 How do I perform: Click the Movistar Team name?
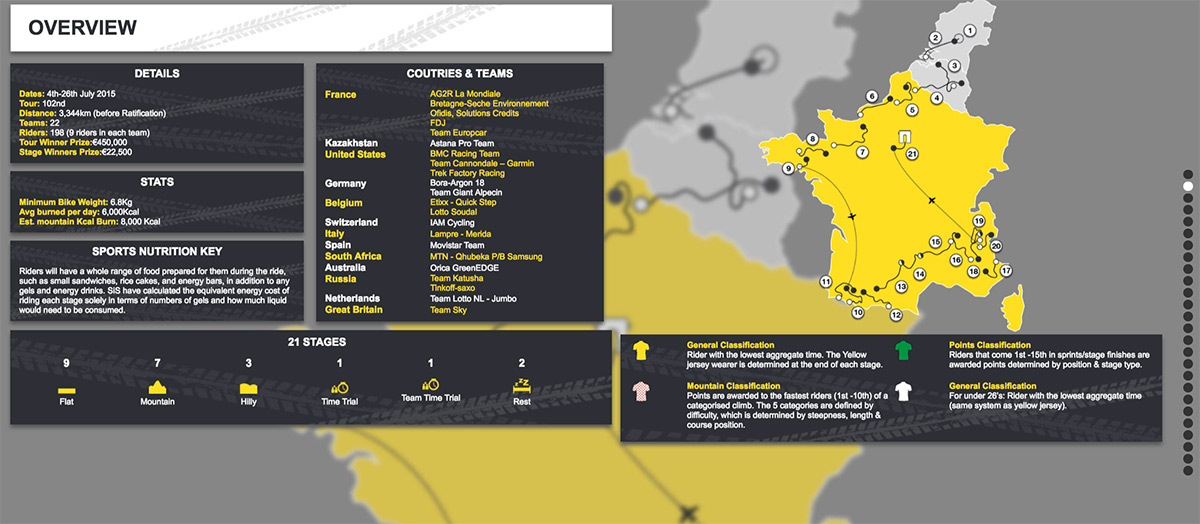(x=457, y=245)
